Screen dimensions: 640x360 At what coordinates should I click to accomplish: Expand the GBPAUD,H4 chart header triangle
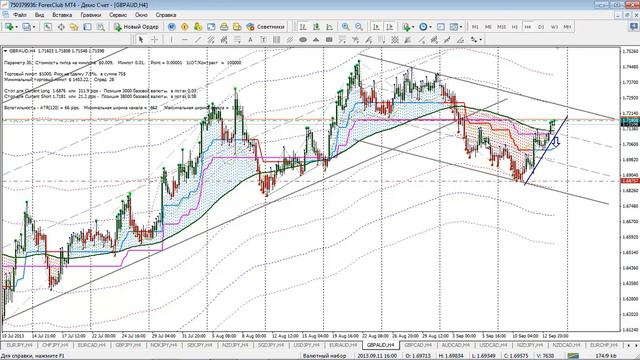(x=5, y=51)
